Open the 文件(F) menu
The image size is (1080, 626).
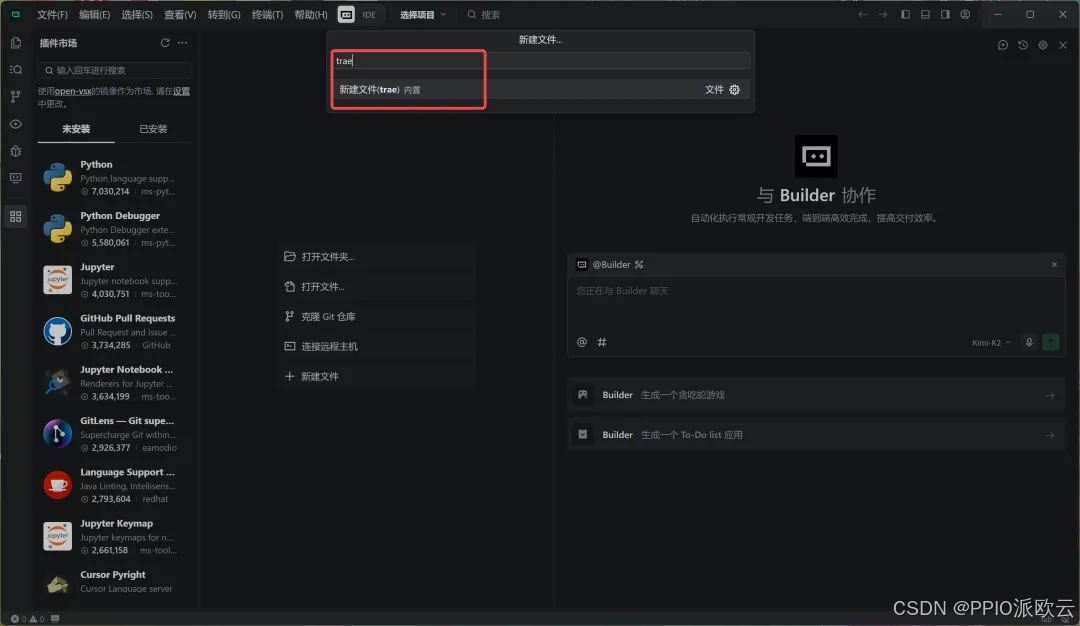click(52, 14)
